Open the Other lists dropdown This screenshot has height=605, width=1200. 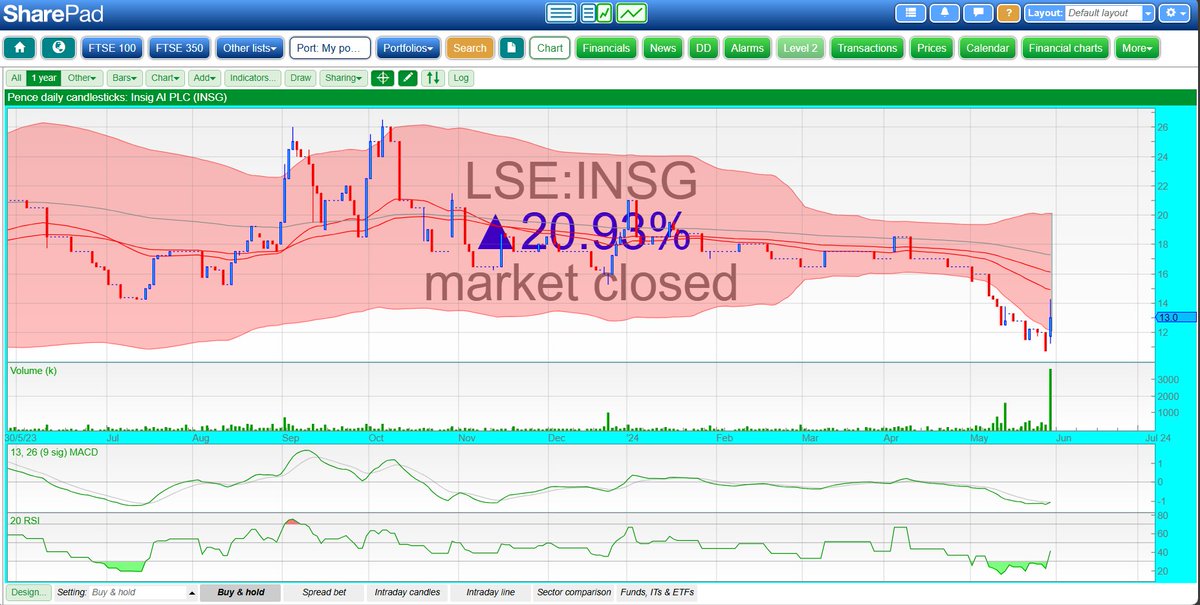click(x=251, y=48)
